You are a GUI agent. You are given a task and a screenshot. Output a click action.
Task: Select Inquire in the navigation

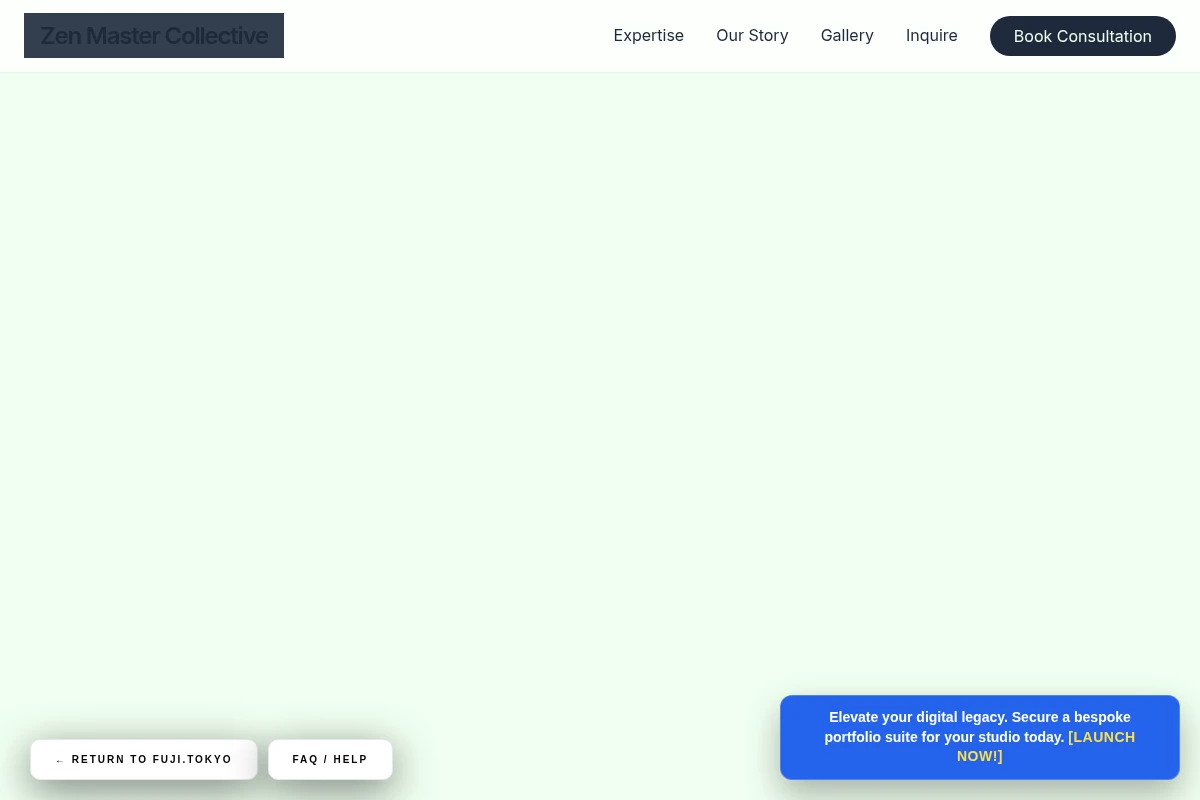pos(932,36)
